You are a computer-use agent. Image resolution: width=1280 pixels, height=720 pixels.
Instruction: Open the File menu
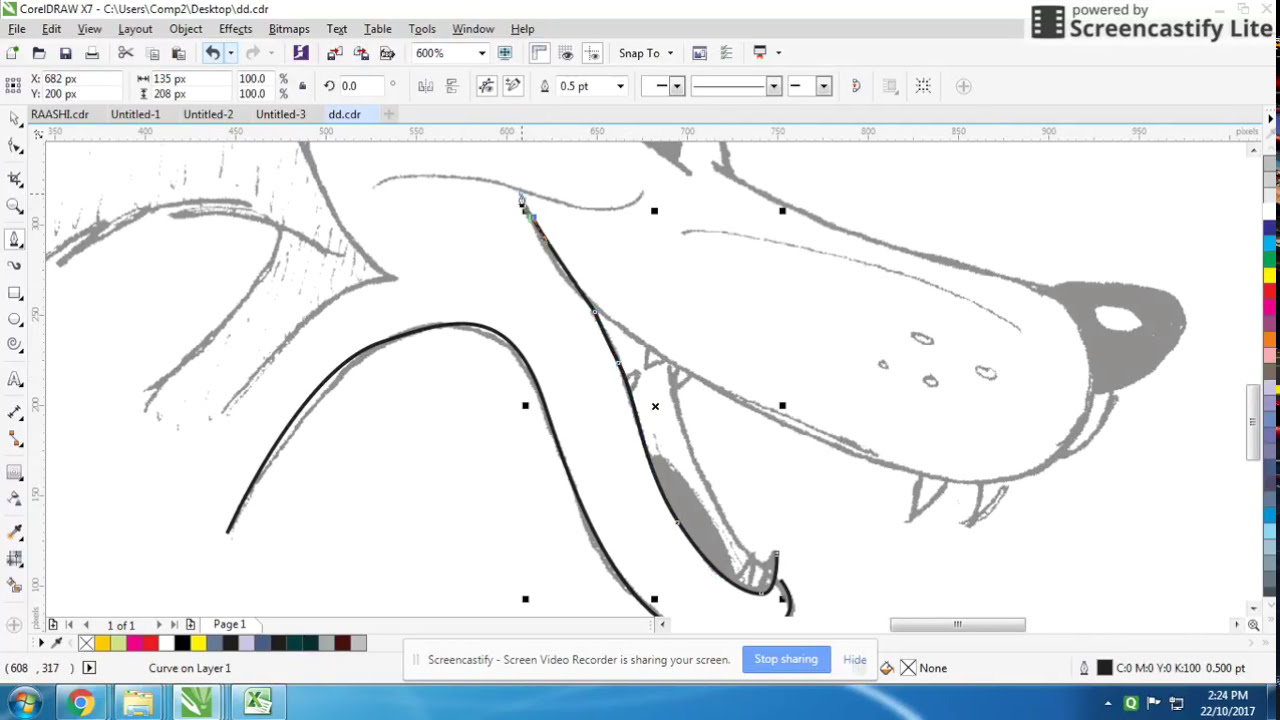(17, 29)
